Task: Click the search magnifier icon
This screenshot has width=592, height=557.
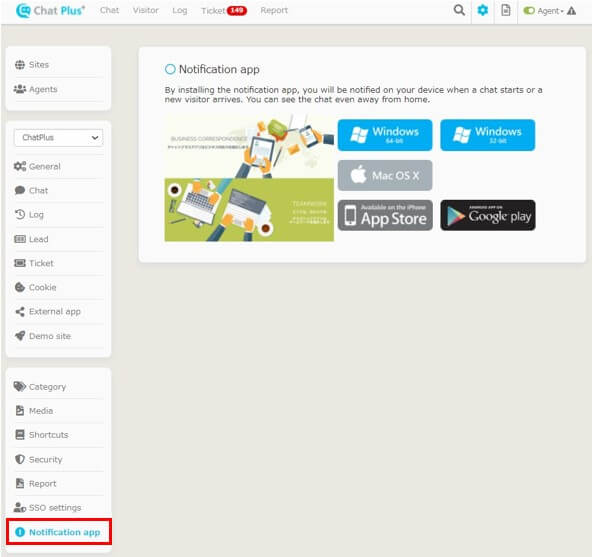Action: 459,10
